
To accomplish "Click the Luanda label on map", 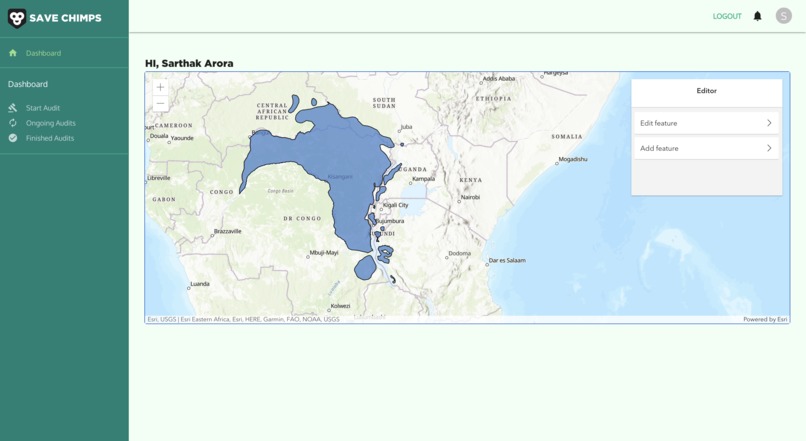I will click(x=200, y=284).
